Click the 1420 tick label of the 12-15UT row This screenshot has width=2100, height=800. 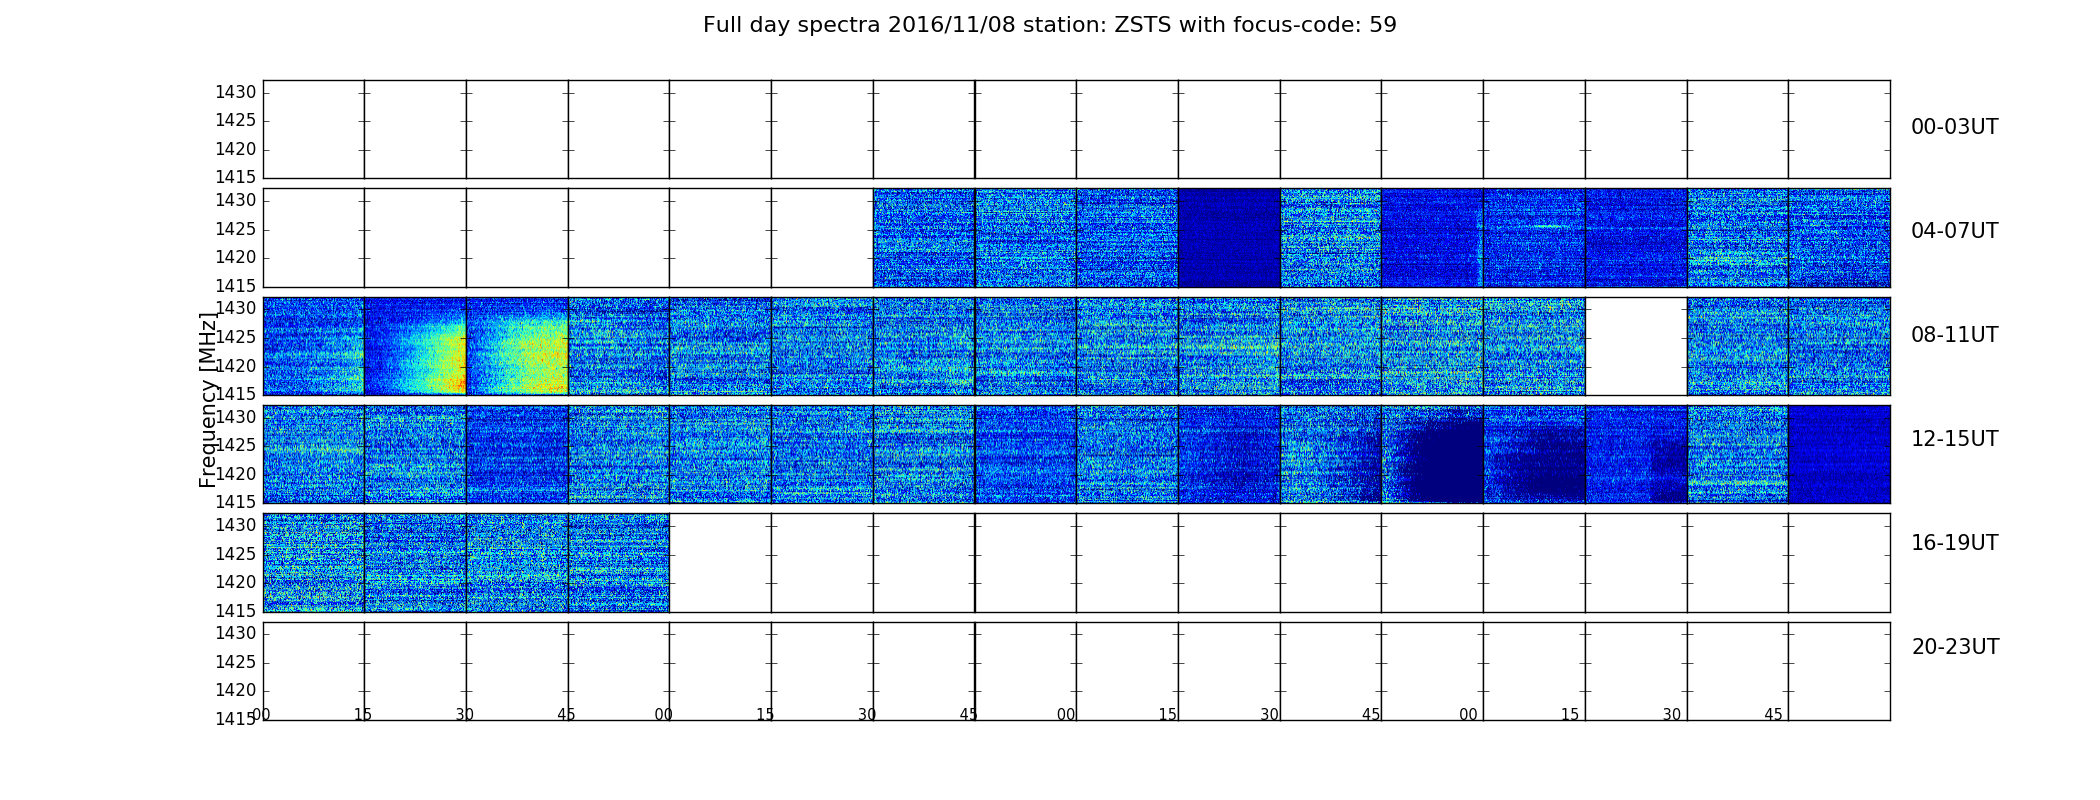pos(236,474)
